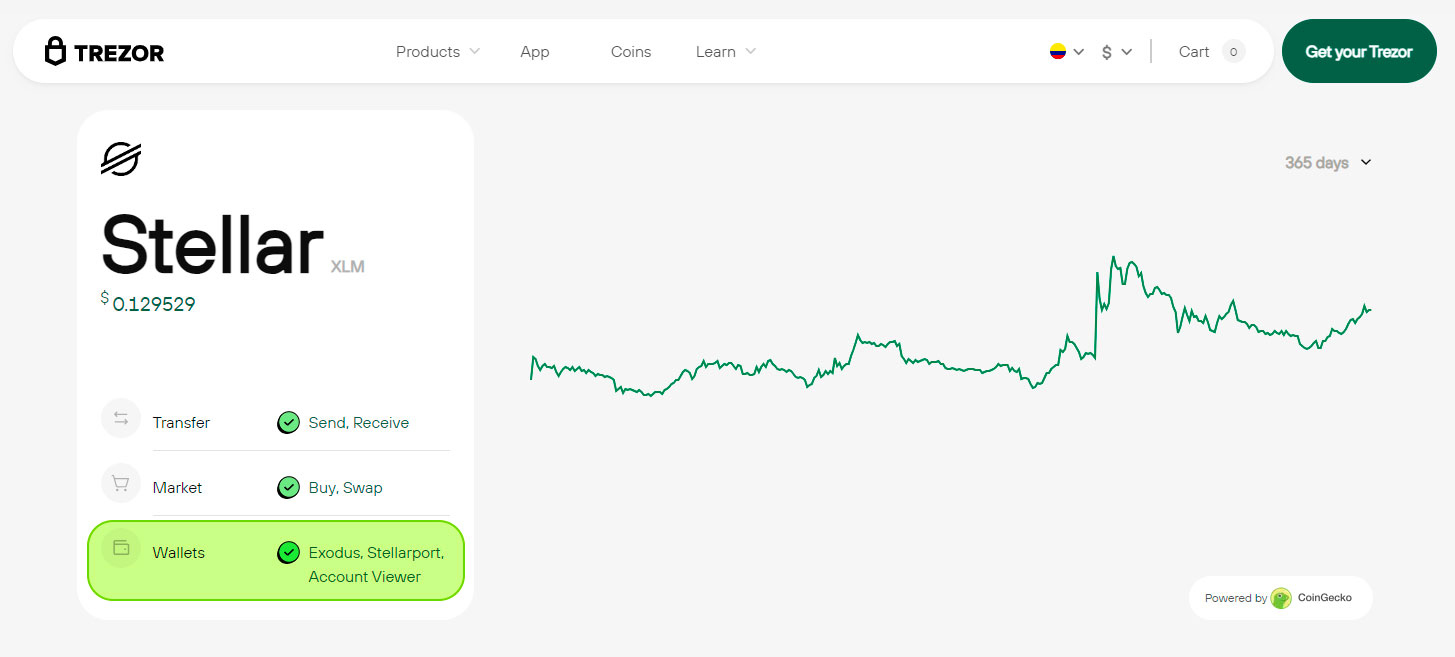Expand the Products menu

437,52
